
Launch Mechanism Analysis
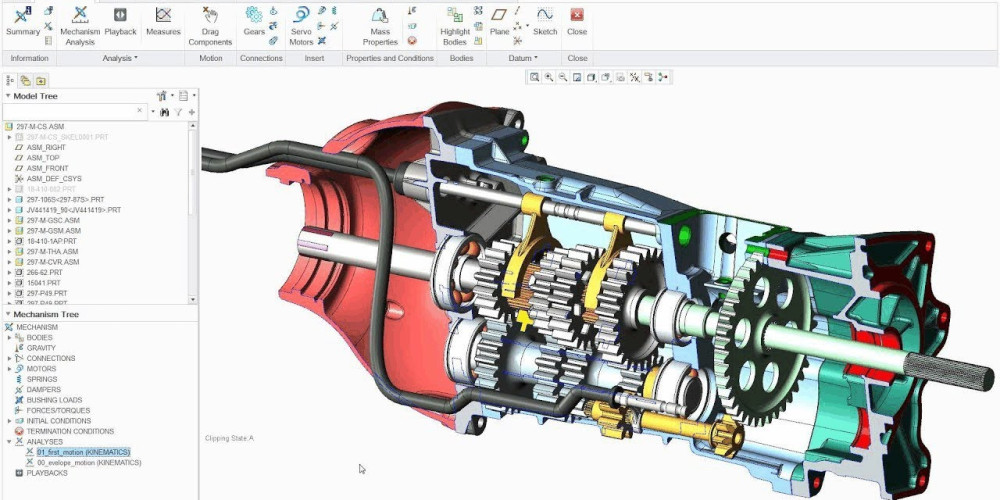tap(80, 26)
